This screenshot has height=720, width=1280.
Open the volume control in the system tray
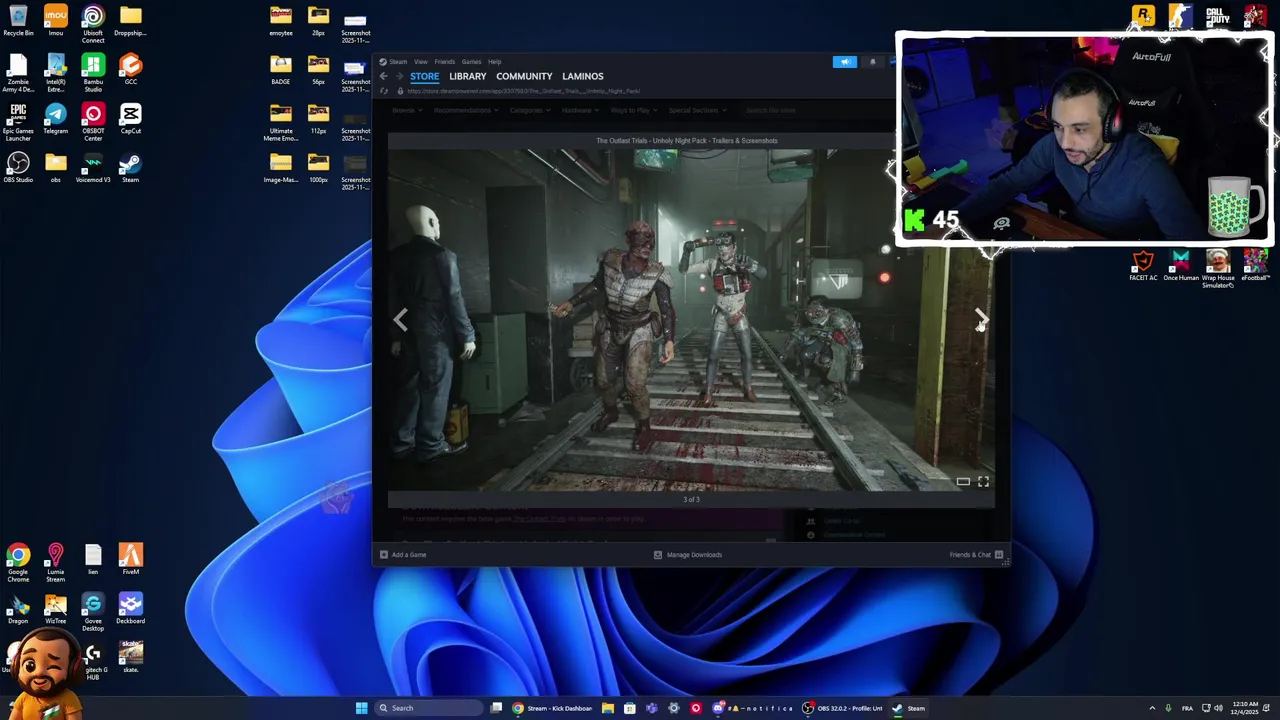click(x=1218, y=708)
